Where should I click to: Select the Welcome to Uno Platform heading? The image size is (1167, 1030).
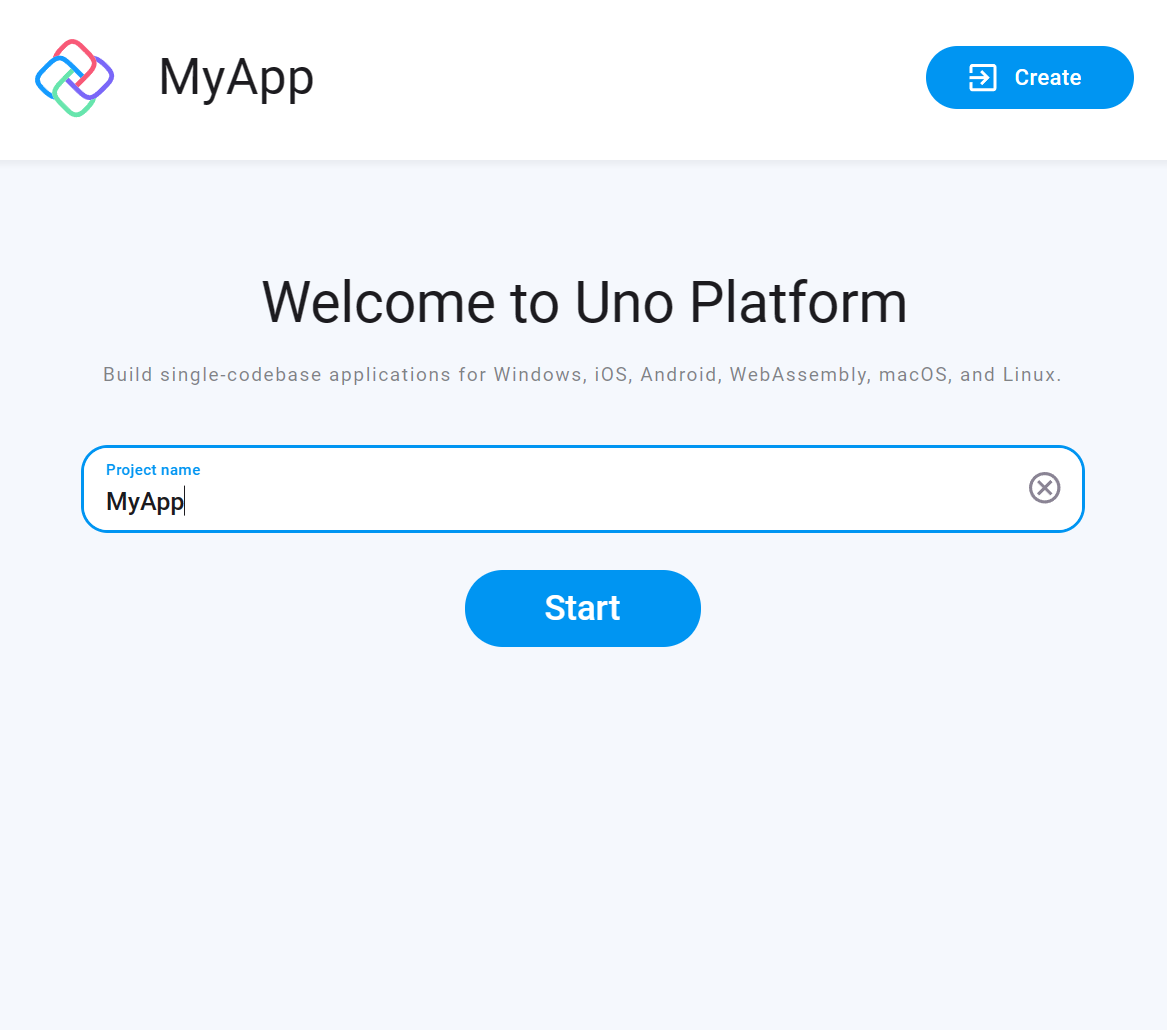coord(583,302)
